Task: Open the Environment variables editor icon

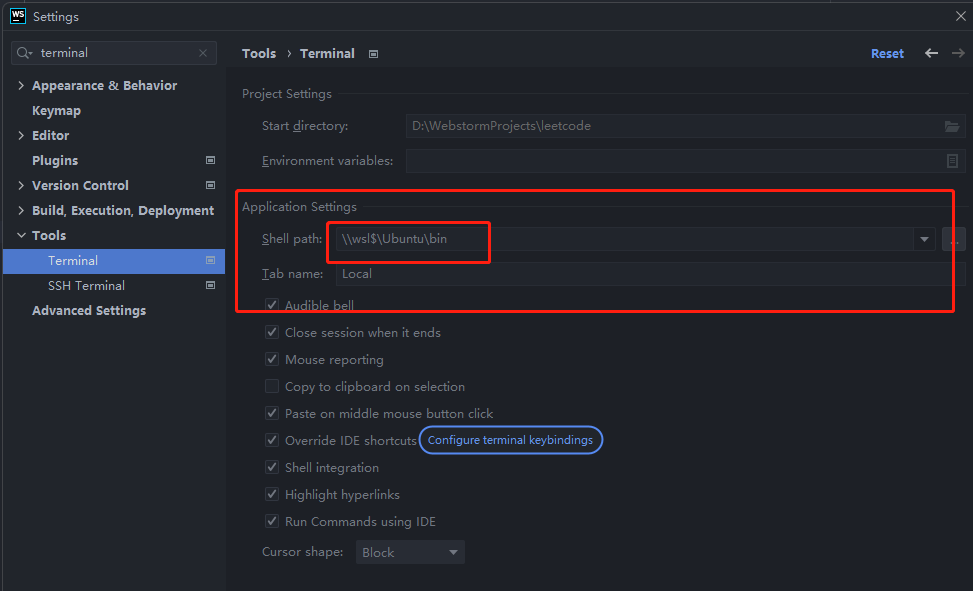Action: pyautogui.click(x=953, y=161)
